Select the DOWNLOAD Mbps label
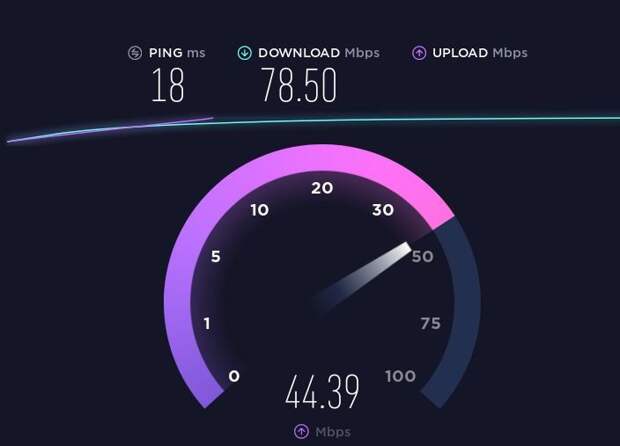Viewport: 620px width, 446px height. coord(319,53)
